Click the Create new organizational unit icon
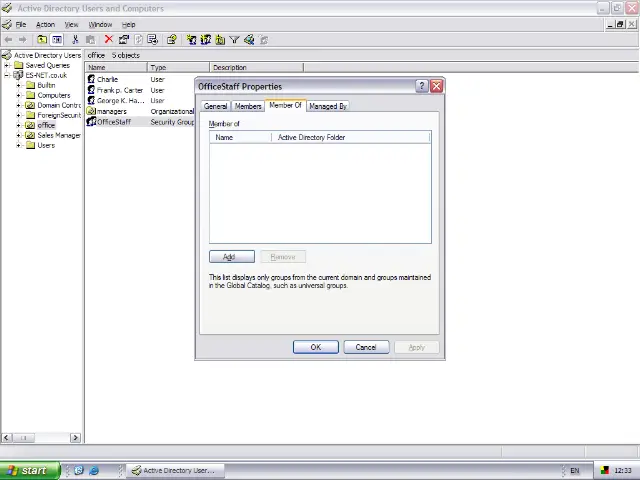 (x=220, y=40)
